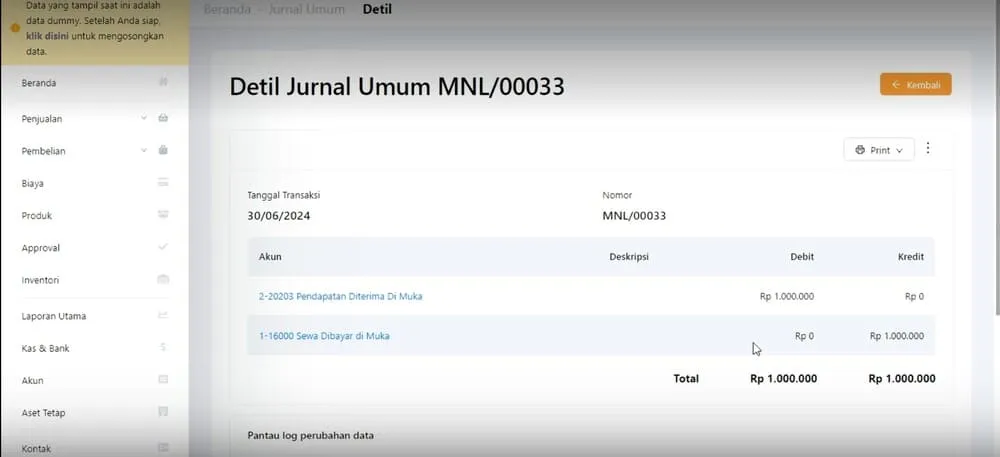
Task: Click the yellow warning icon in banner
Action: pyautogui.click(x=15, y=28)
